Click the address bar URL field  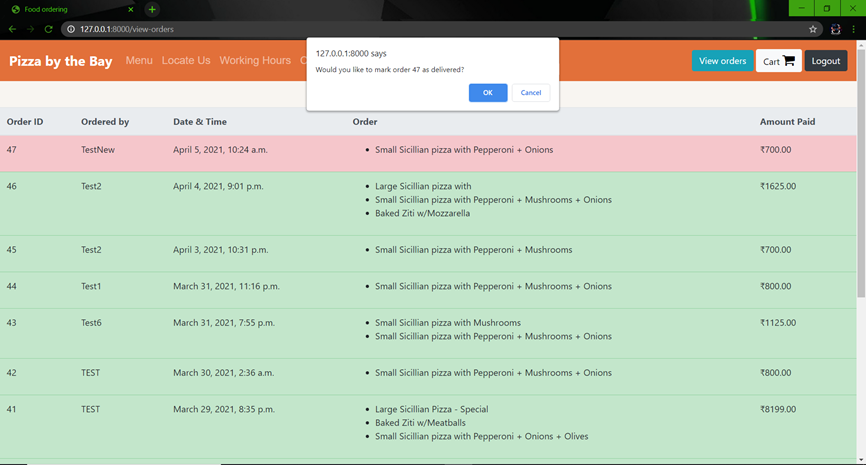(436, 29)
